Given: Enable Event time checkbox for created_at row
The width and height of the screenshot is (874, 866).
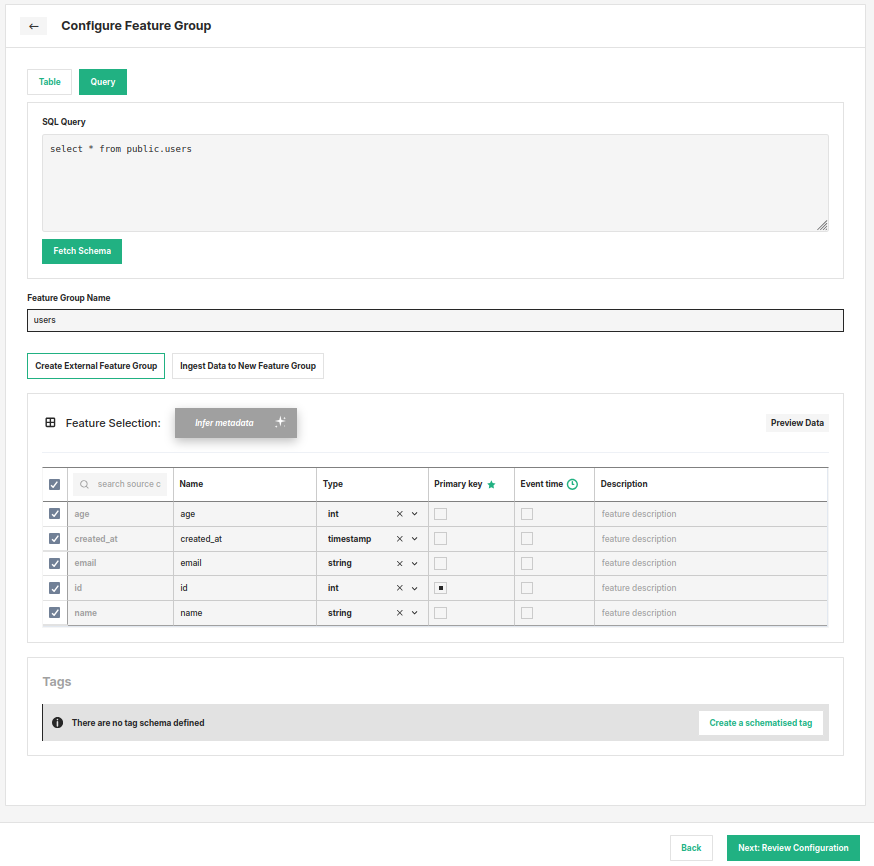Looking at the screenshot, I should point(527,538).
